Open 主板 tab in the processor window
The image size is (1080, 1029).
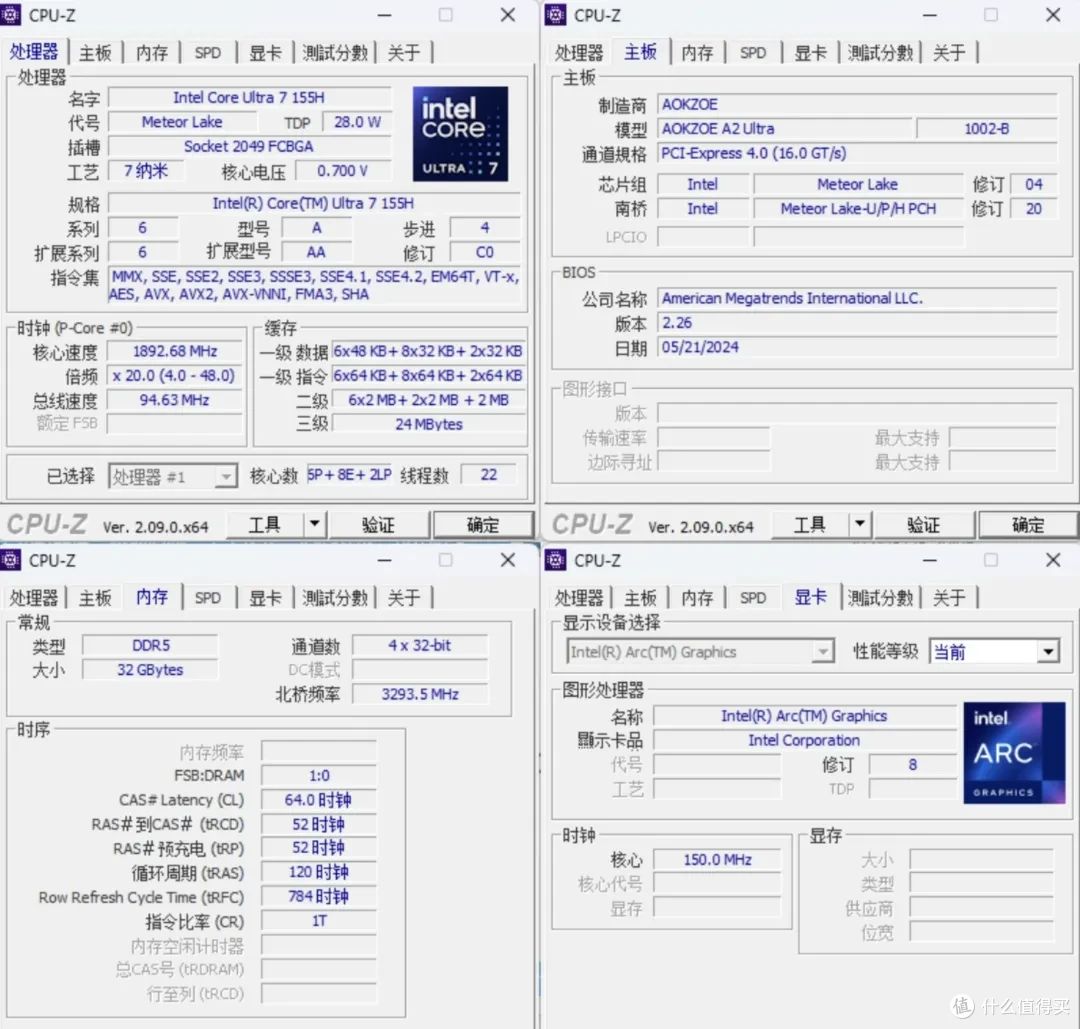(95, 53)
